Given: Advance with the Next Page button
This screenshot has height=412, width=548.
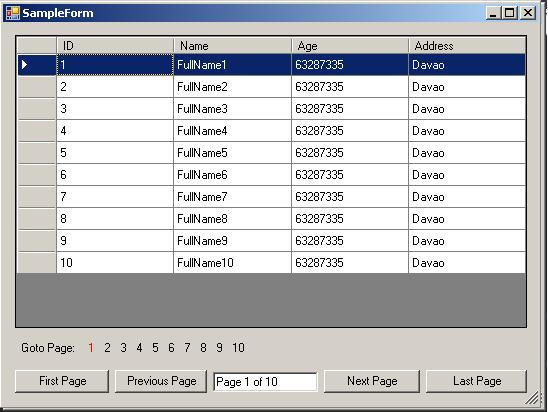Looking at the screenshot, I should tap(372, 381).
